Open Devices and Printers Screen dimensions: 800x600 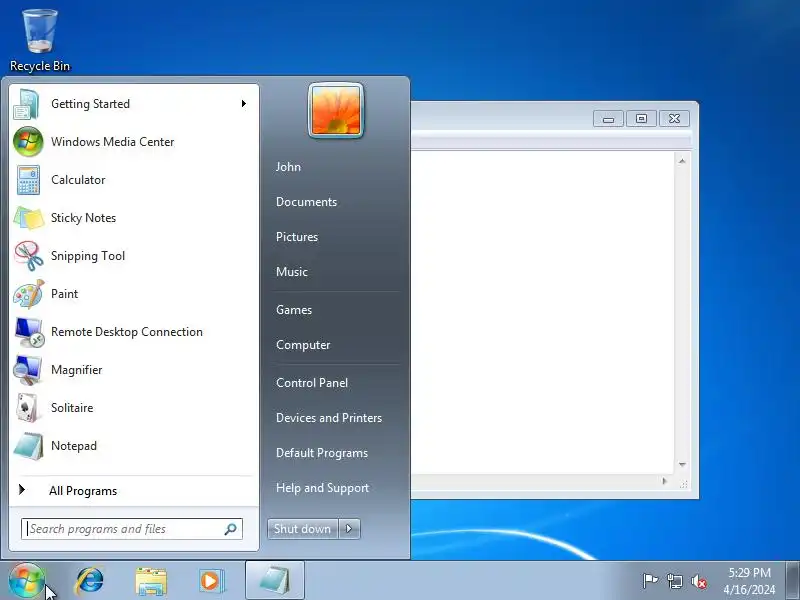pyautogui.click(x=329, y=418)
